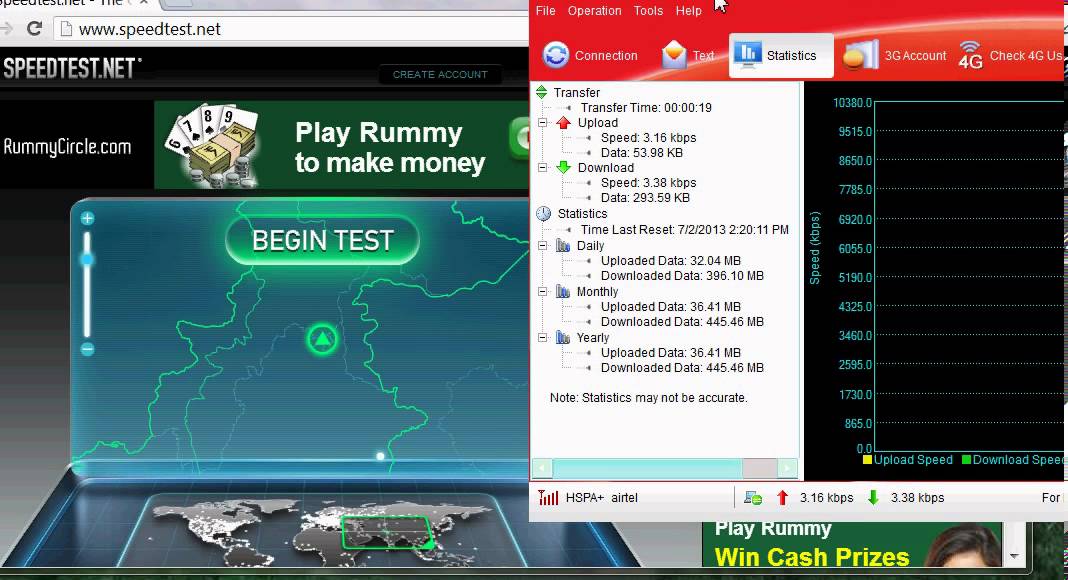Collapse the Download tree node
The image size is (1068, 580).
pos(543,167)
